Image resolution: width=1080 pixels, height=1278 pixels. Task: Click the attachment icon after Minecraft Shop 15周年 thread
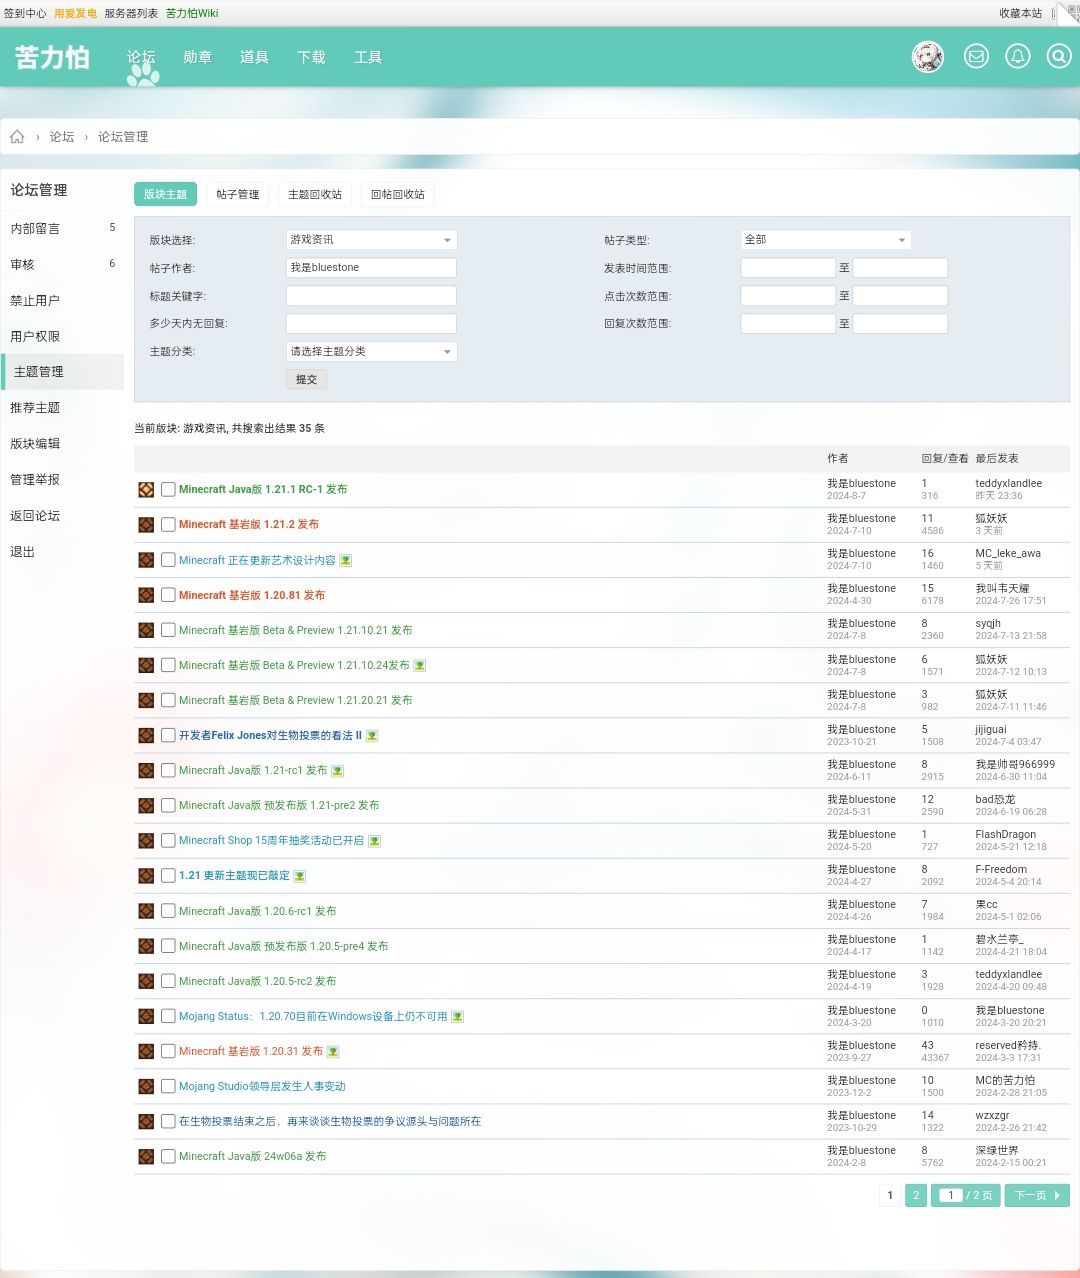coord(374,841)
